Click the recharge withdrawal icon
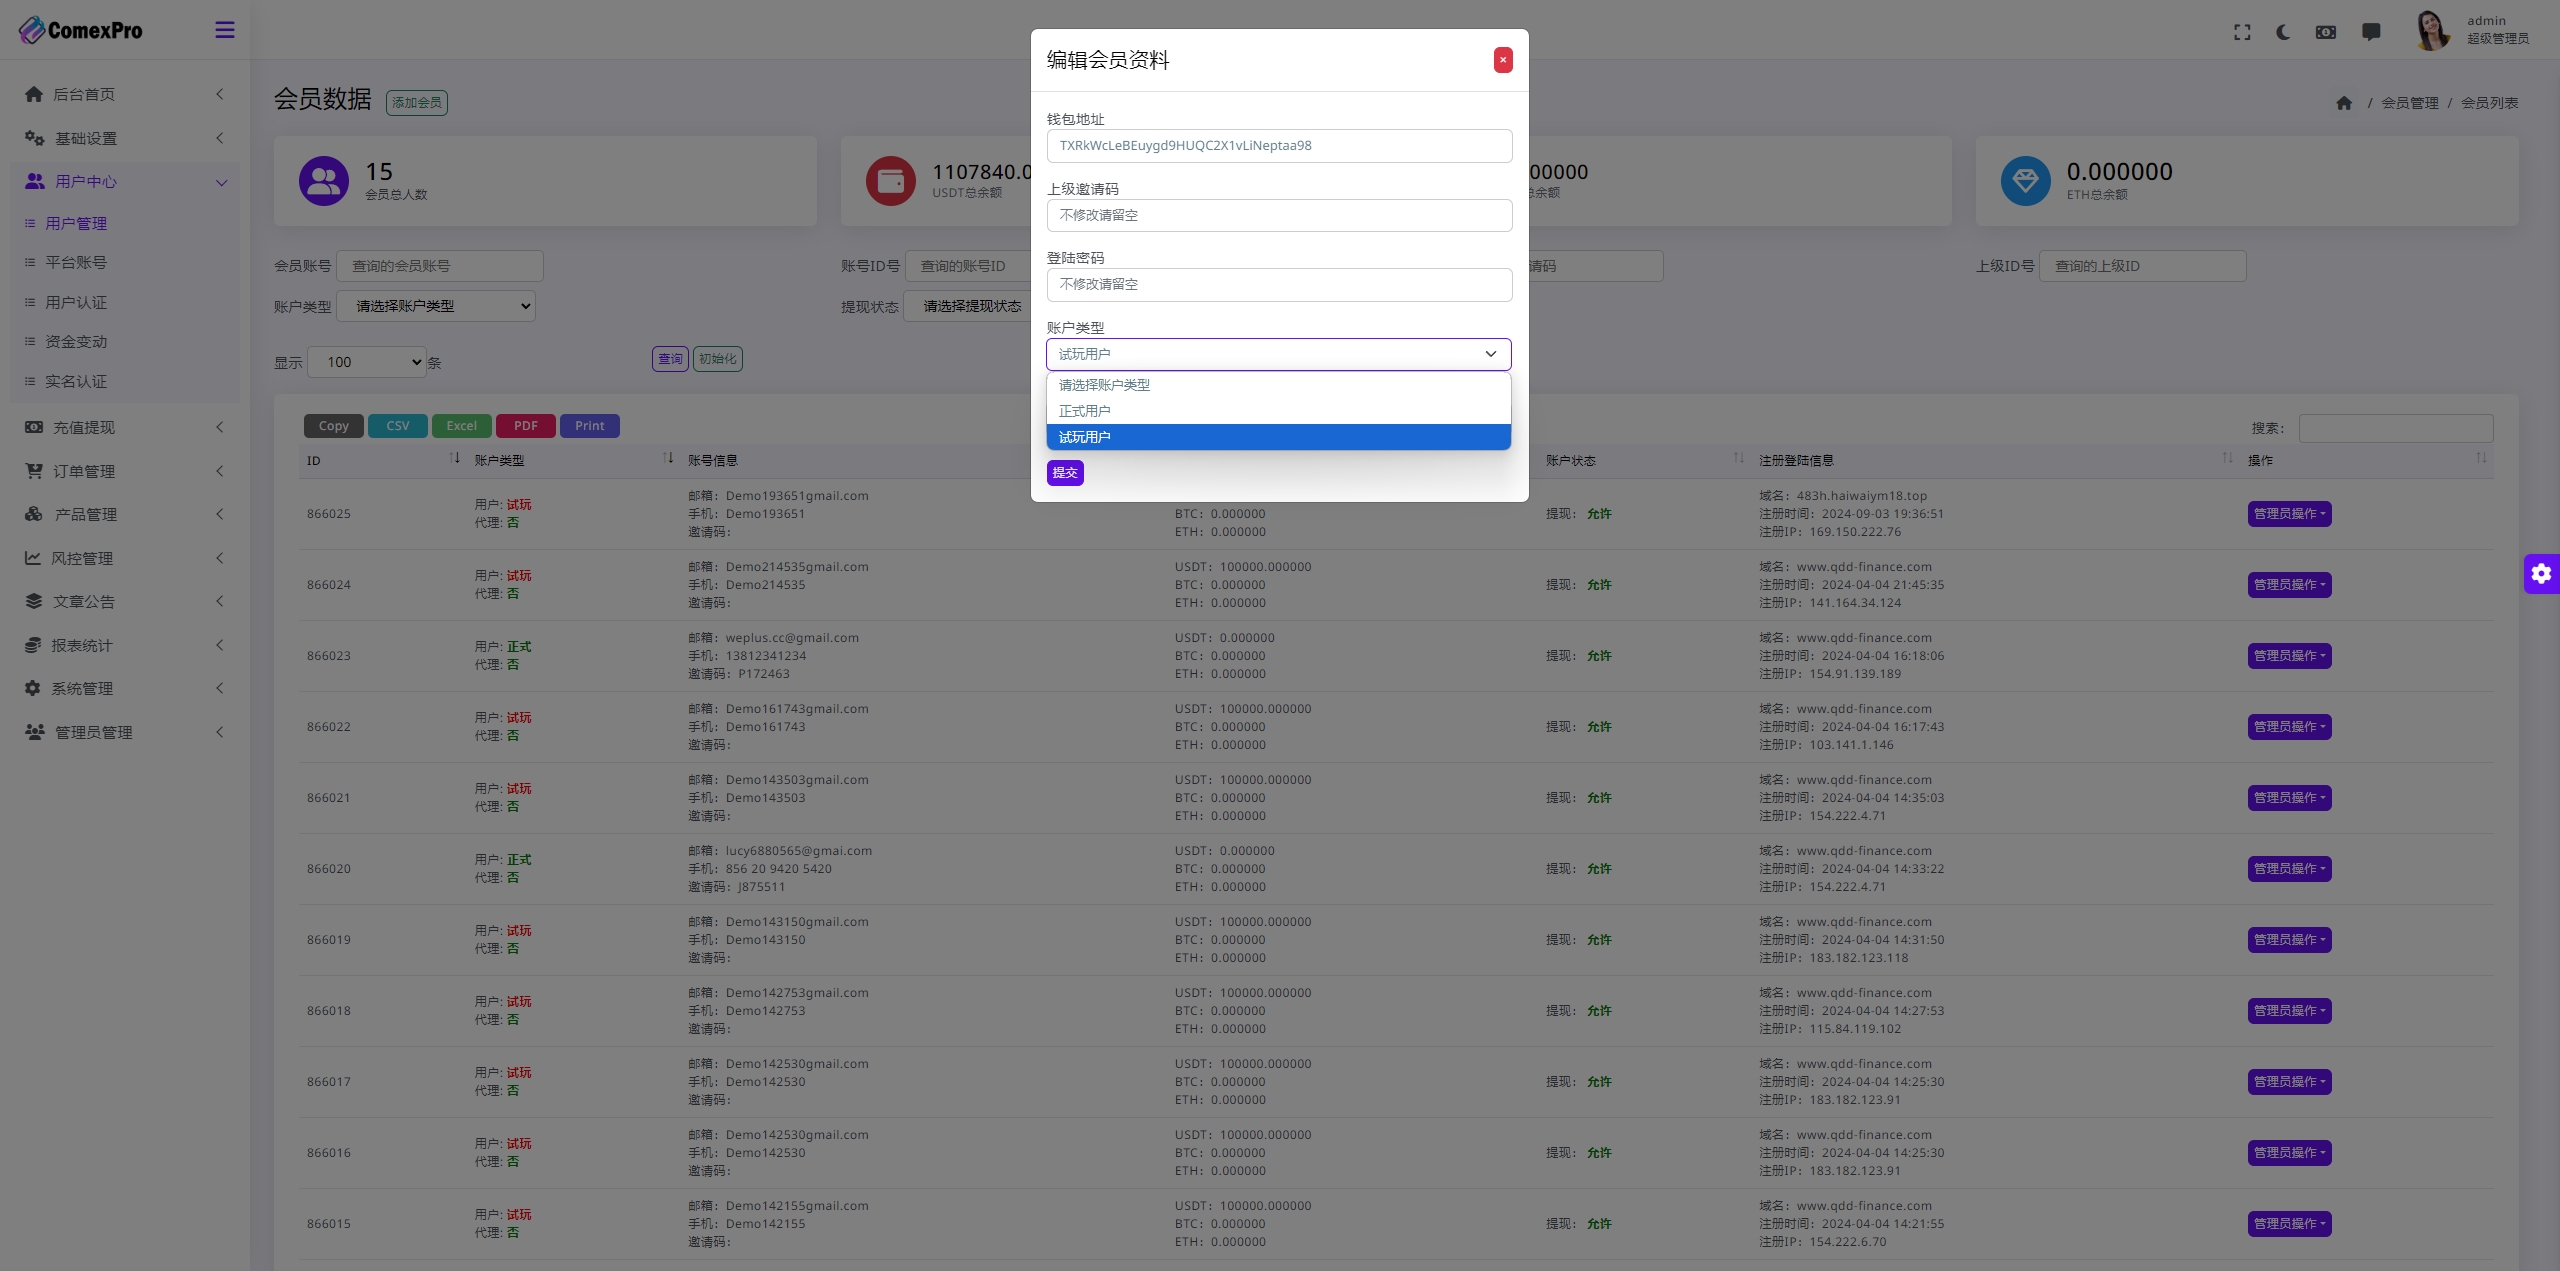 [x=33, y=426]
